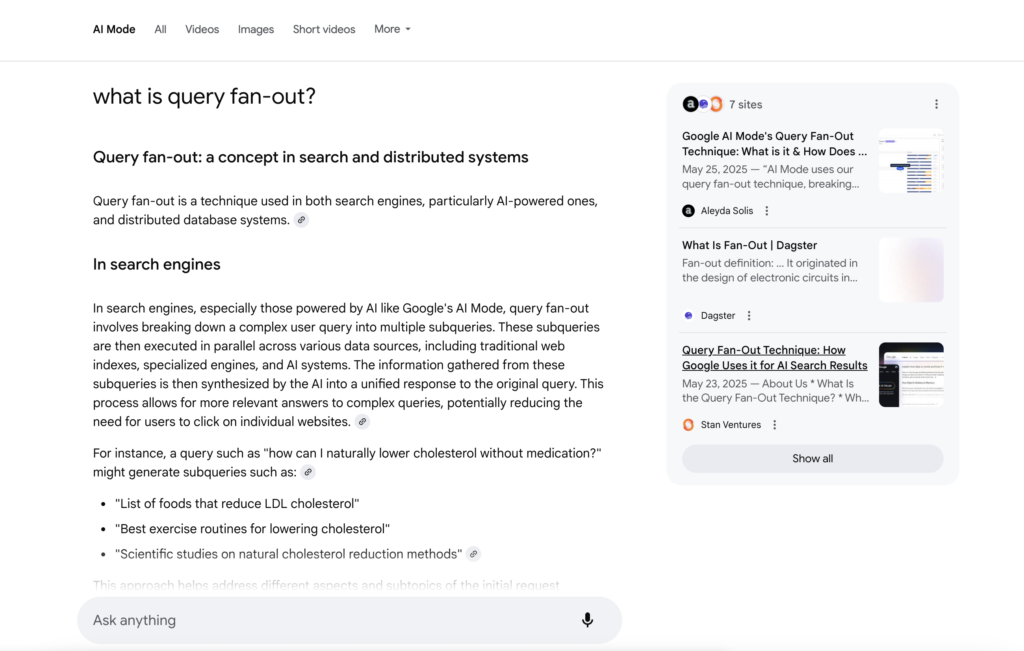Open thumbnail of the Aleyda Solis article

coord(911,161)
